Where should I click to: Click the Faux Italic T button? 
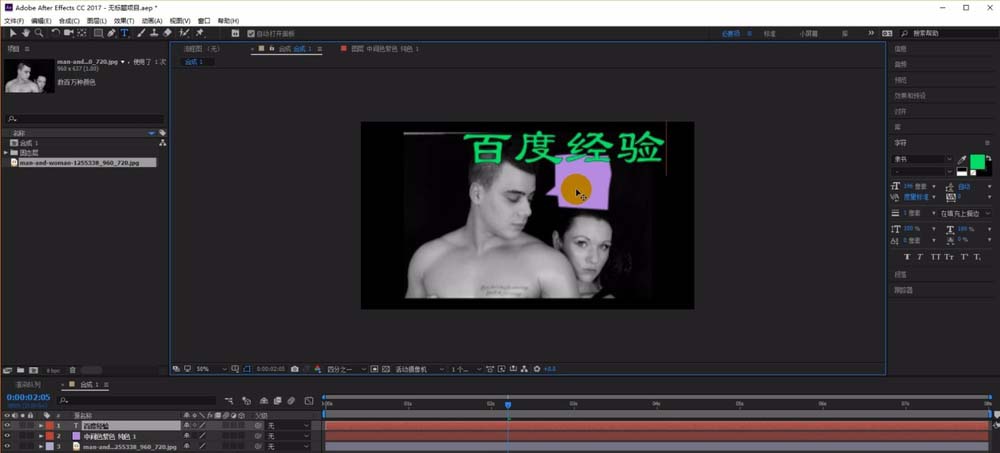920,257
